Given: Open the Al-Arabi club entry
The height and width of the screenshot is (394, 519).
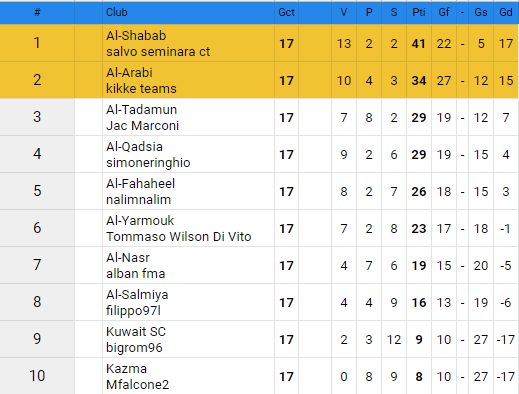Looking at the screenshot, I should [x=129, y=72].
